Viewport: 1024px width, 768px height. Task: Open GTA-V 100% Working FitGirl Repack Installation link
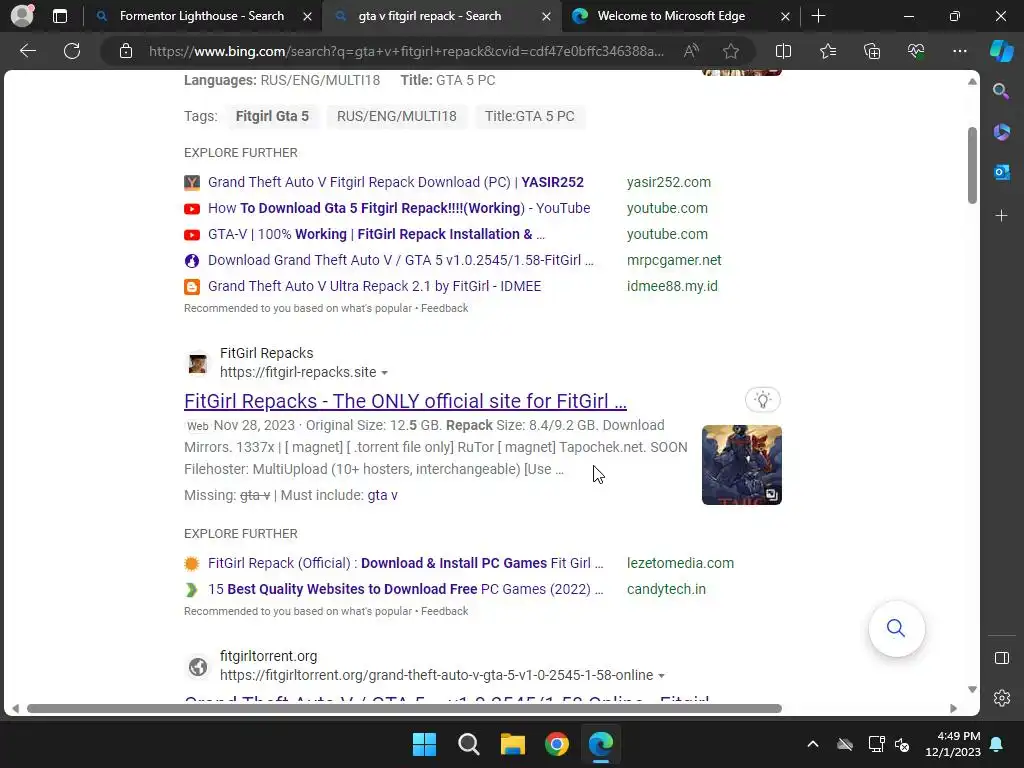click(x=376, y=234)
